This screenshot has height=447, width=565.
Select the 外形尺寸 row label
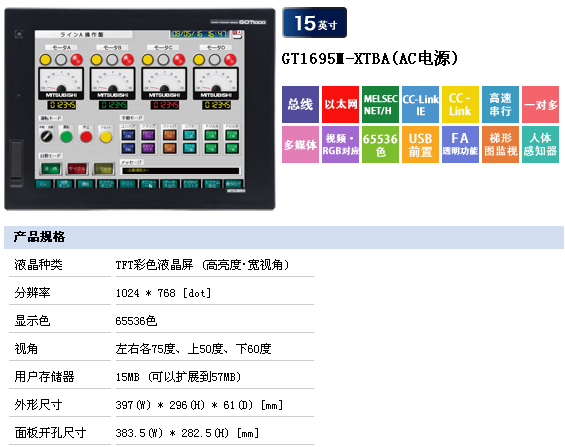[39, 405]
